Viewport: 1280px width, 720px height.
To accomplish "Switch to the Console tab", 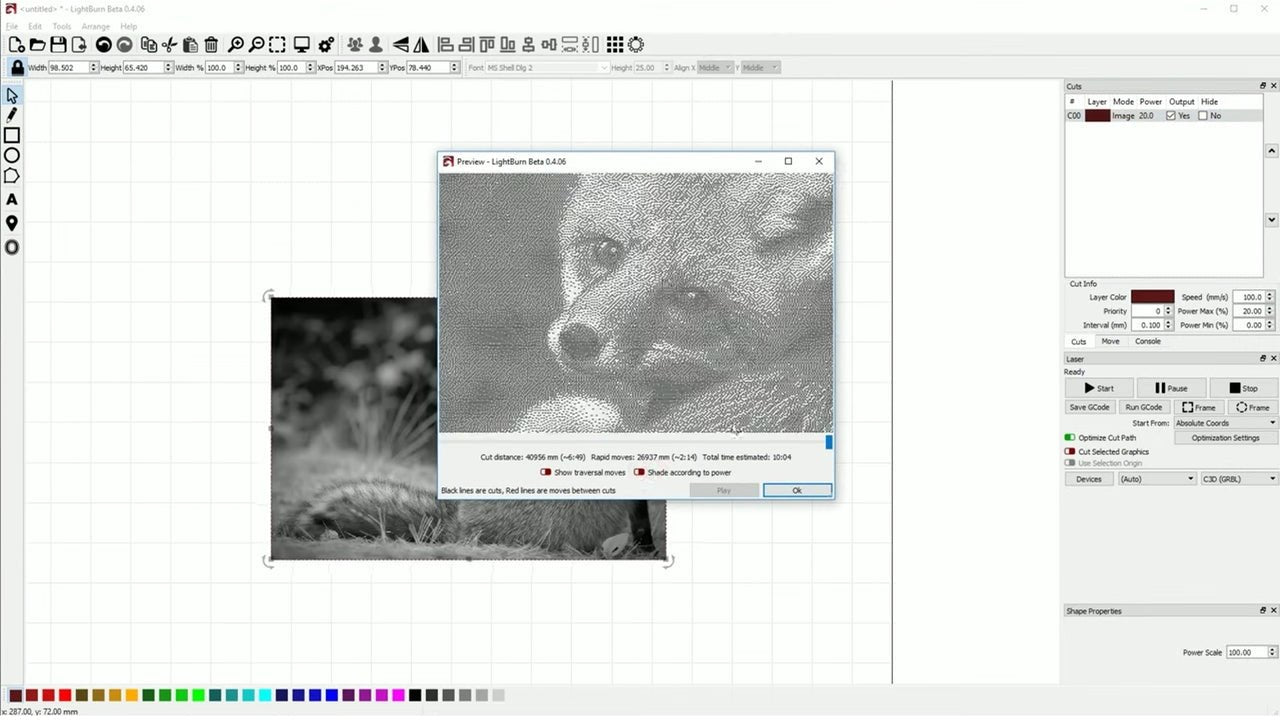I will click(x=1147, y=341).
